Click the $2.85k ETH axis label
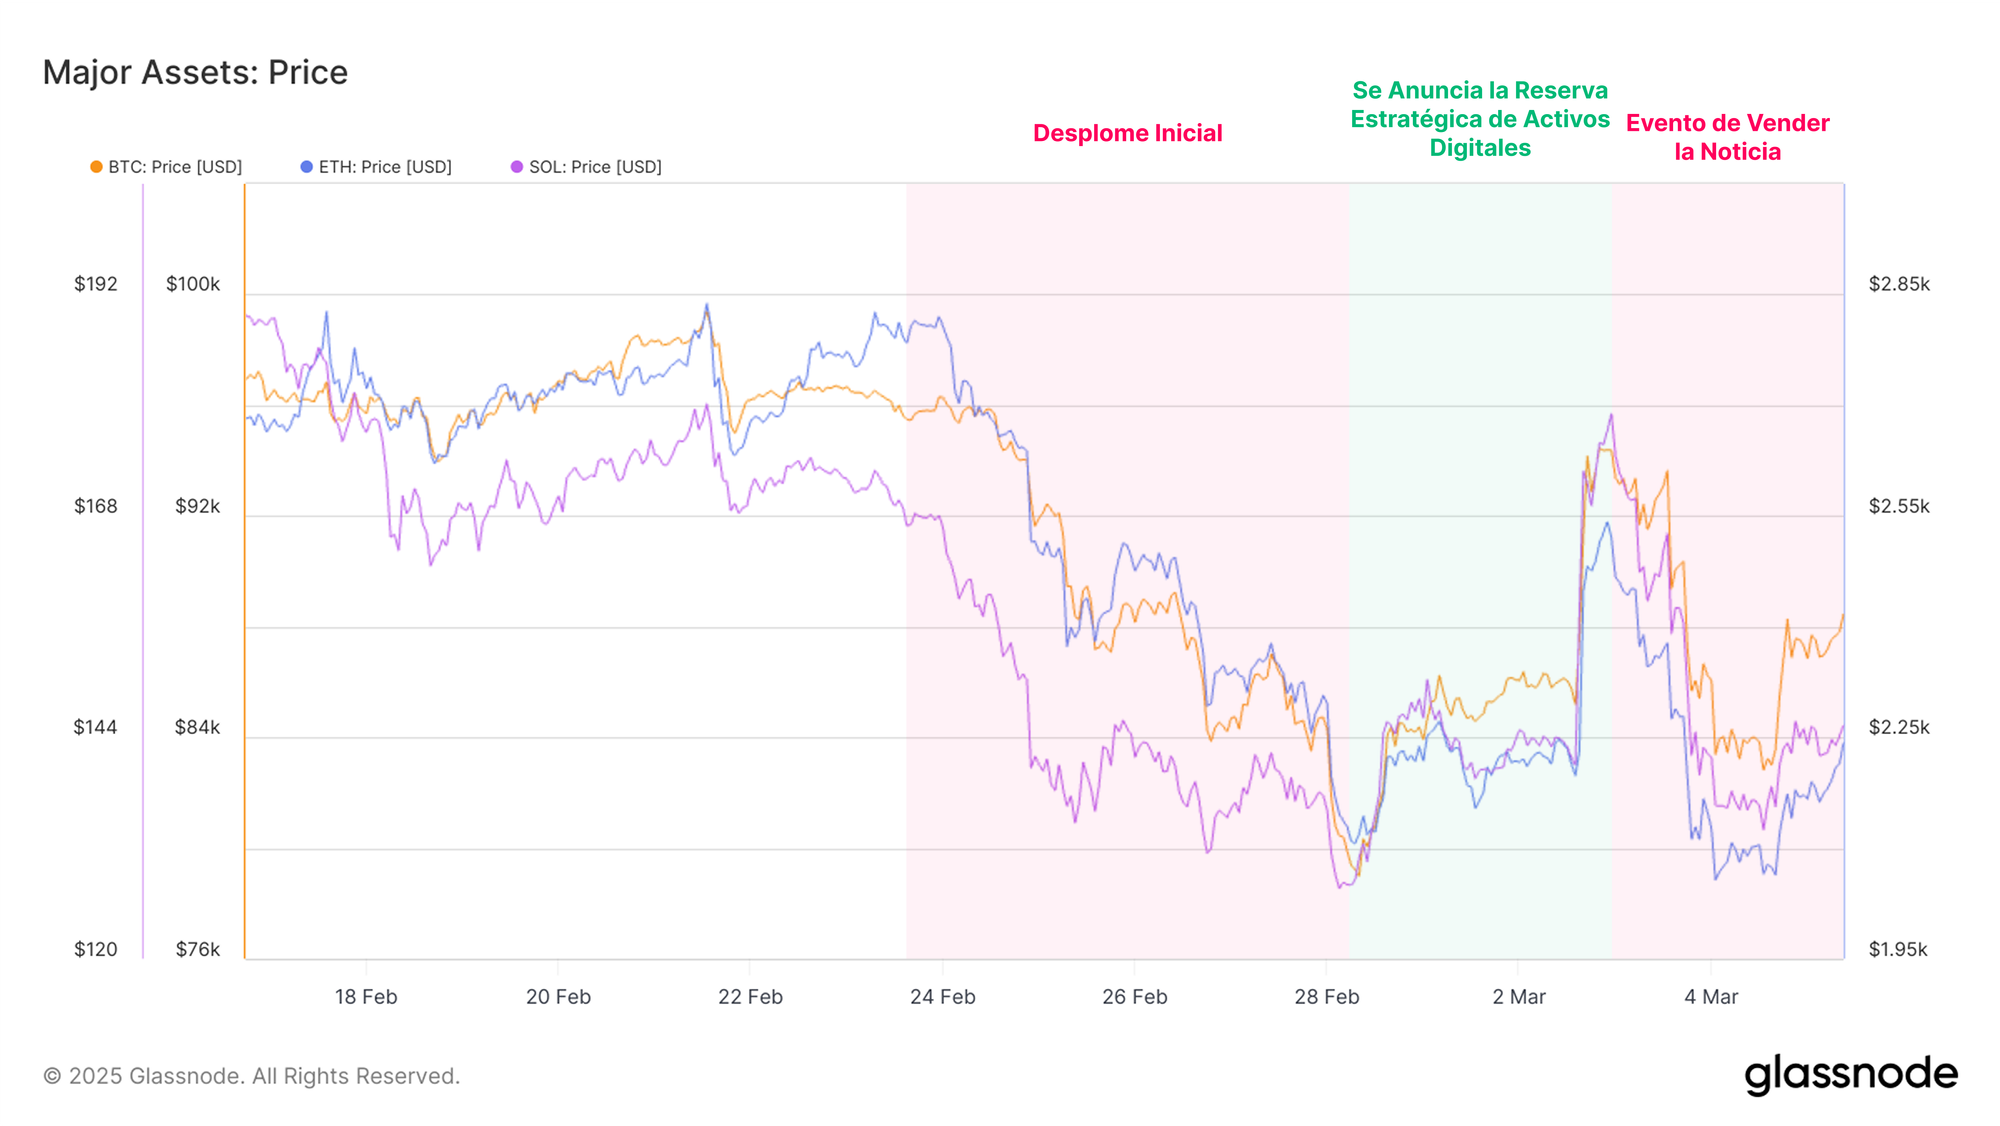This screenshot has height=1126, width=2000. click(x=1898, y=284)
